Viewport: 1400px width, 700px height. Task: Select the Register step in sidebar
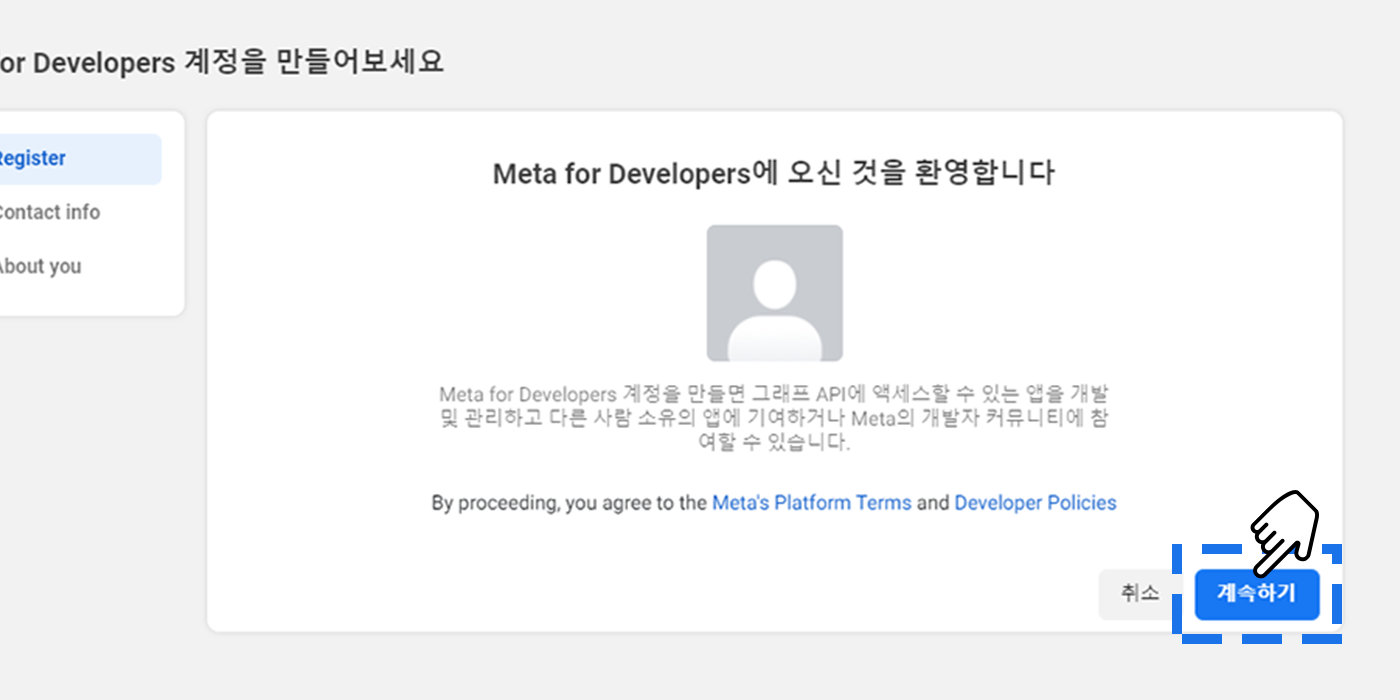point(78,159)
